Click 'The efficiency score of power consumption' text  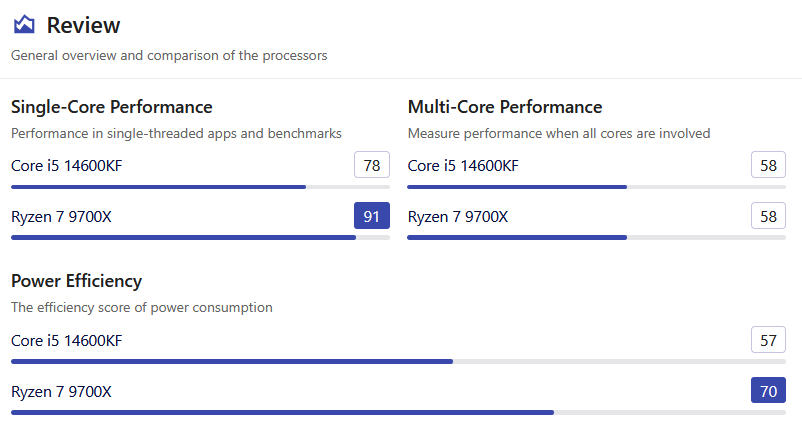click(142, 308)
